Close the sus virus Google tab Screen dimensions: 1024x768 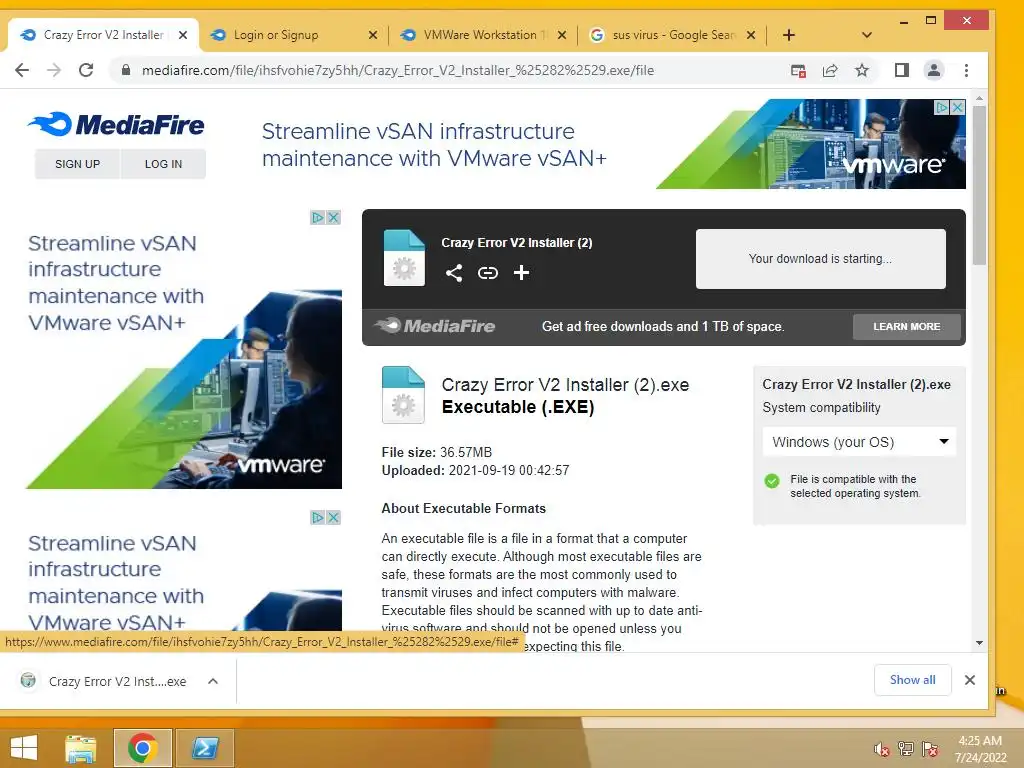coord(751,35)
